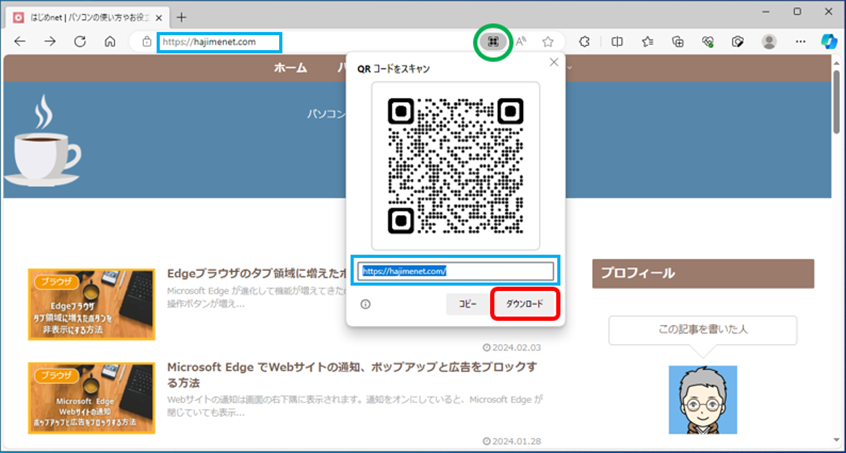This screenshot has height=453, width=846.
Task: Open the Microsoft Edge Webサイトの通知 thumbnail
Action: click(x=92, y=398)
